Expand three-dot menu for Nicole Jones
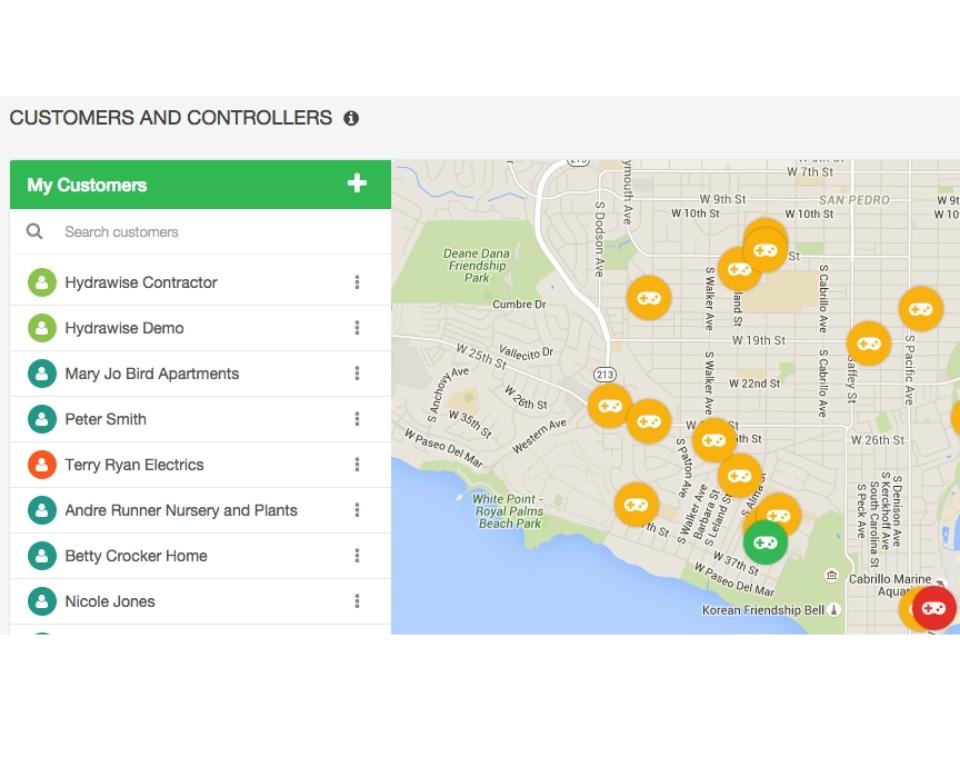Screen dimensions: 960x760 pos(357,601)
